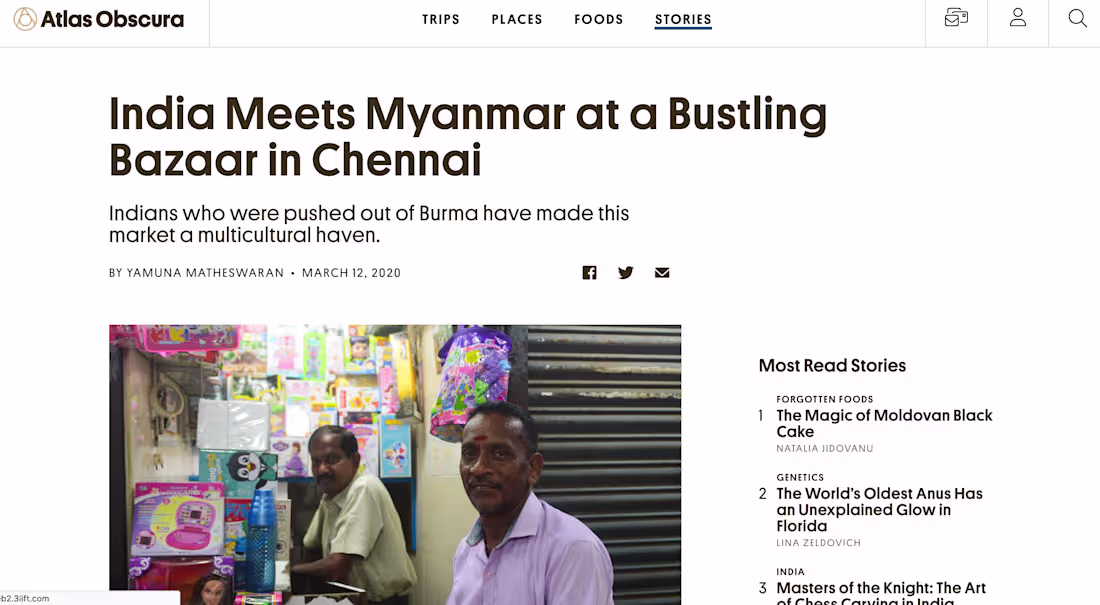
Task: Click the bazaar shopkeepers article photo
Action: 395,464
